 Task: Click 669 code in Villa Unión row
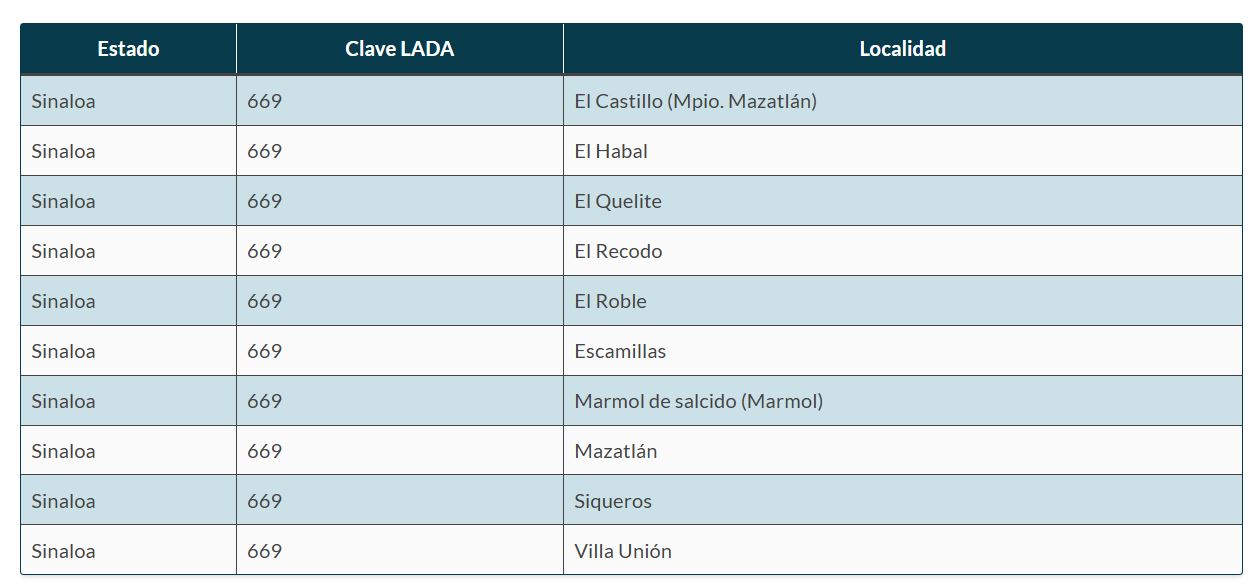pyautogui.click(x=265, y=551)
